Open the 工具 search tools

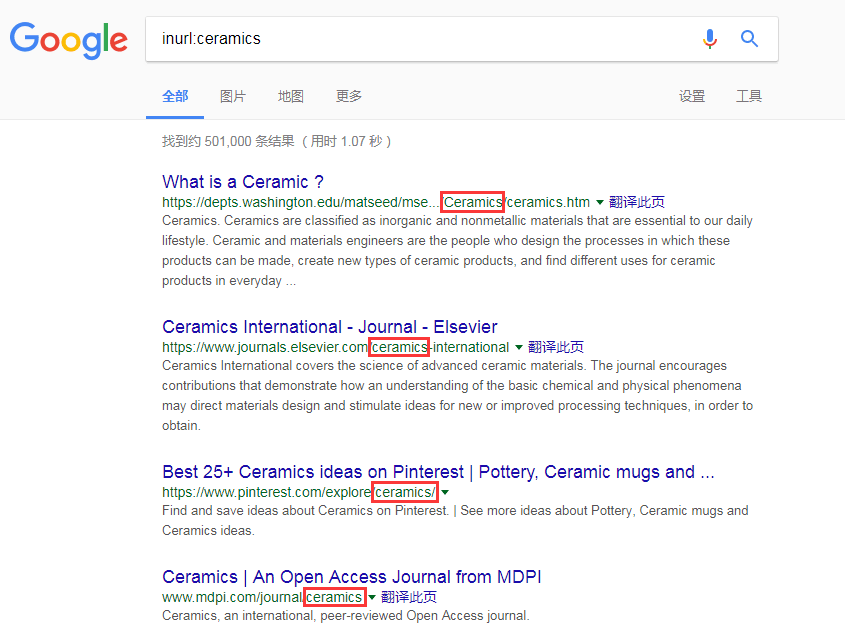coord(749,96)
